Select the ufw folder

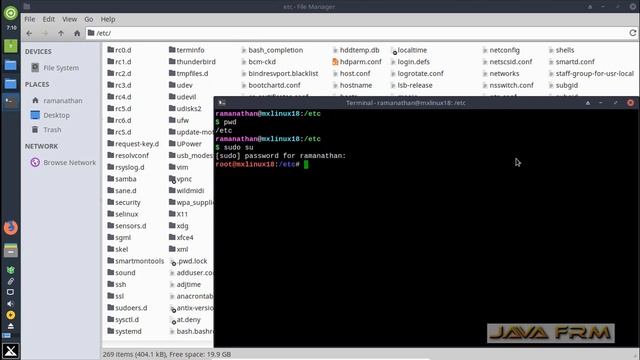(x=179, y=120)
